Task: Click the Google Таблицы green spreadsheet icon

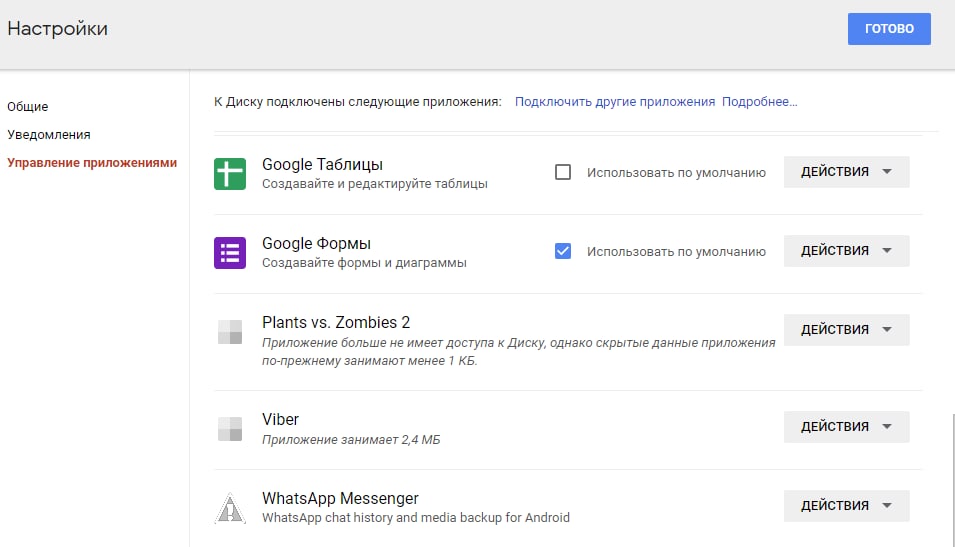Action: 230,174
